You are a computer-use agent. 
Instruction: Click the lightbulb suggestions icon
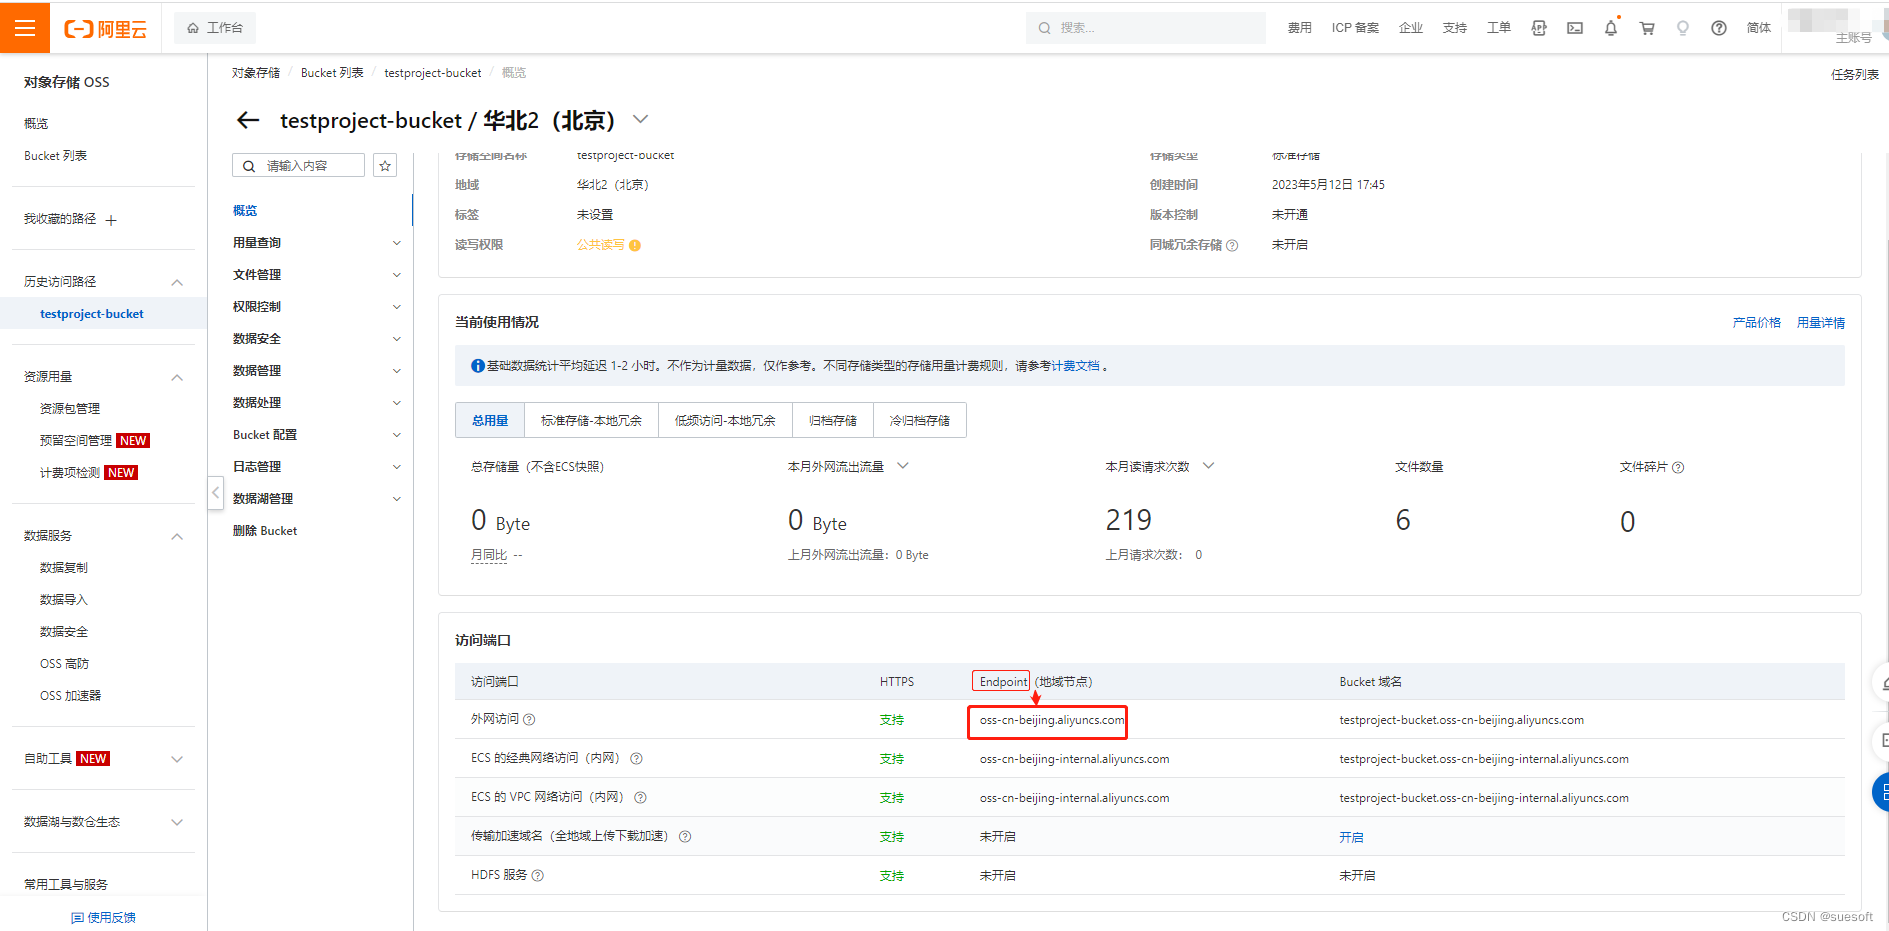(1683, 28)
